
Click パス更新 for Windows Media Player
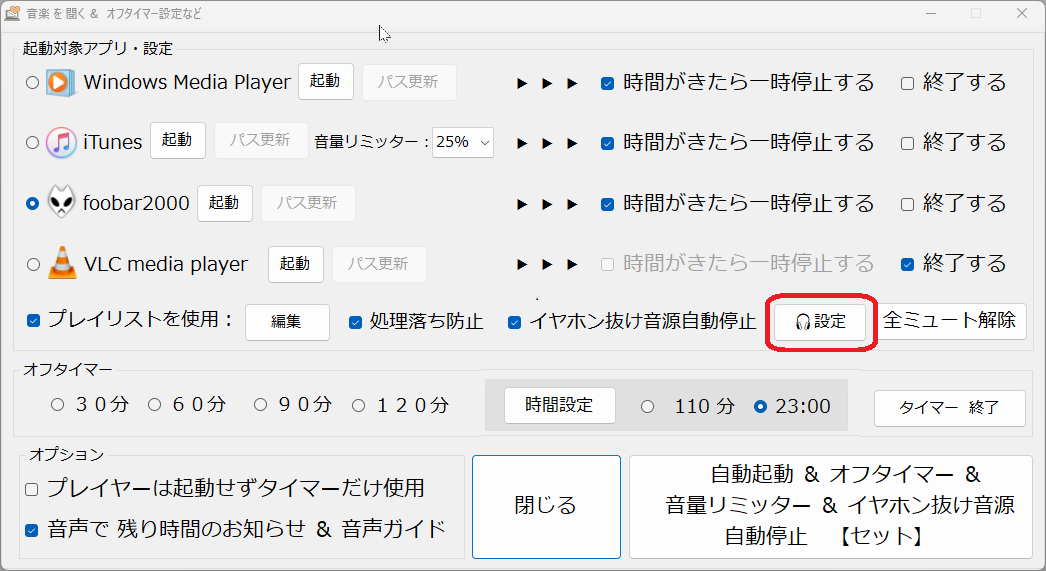tap(409, 82)
